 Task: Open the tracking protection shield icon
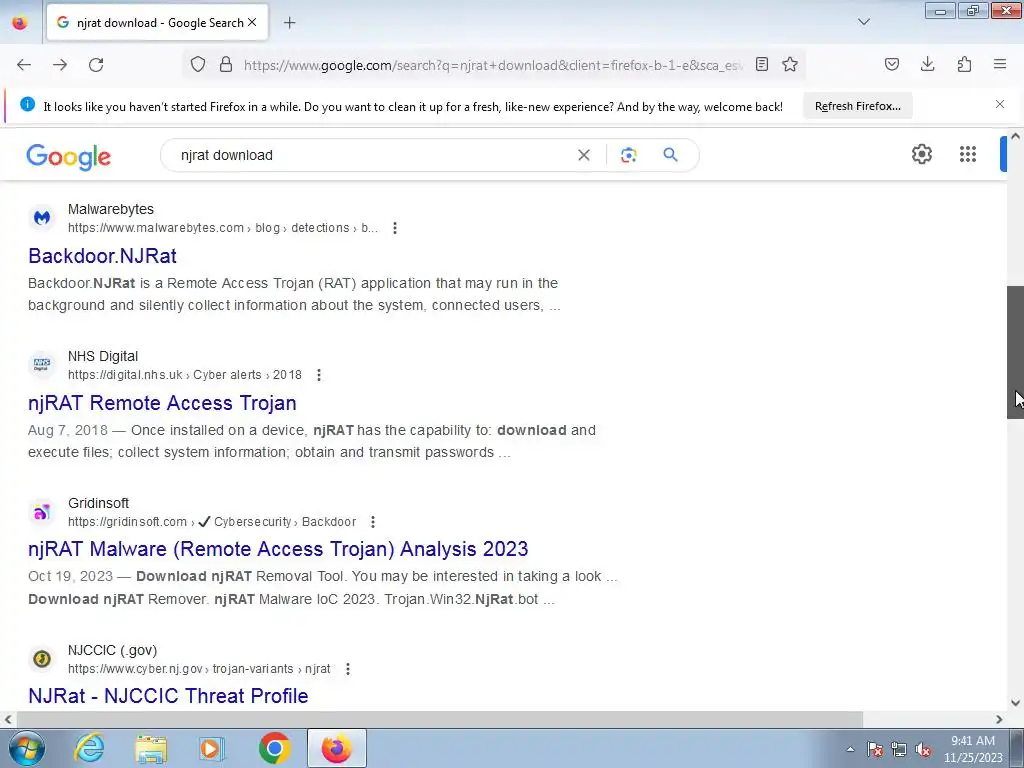(x=198, y=65)
